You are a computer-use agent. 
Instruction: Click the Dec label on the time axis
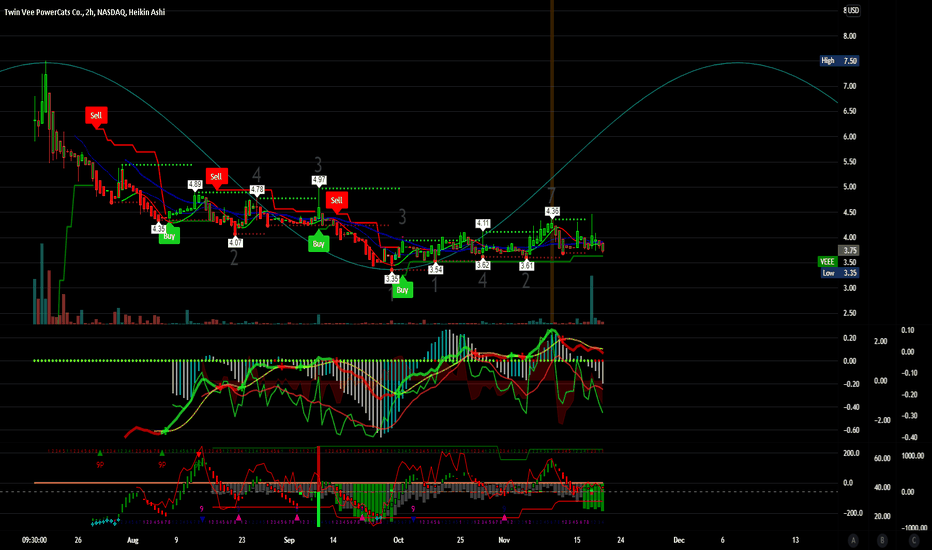click(x=679, y=540)
